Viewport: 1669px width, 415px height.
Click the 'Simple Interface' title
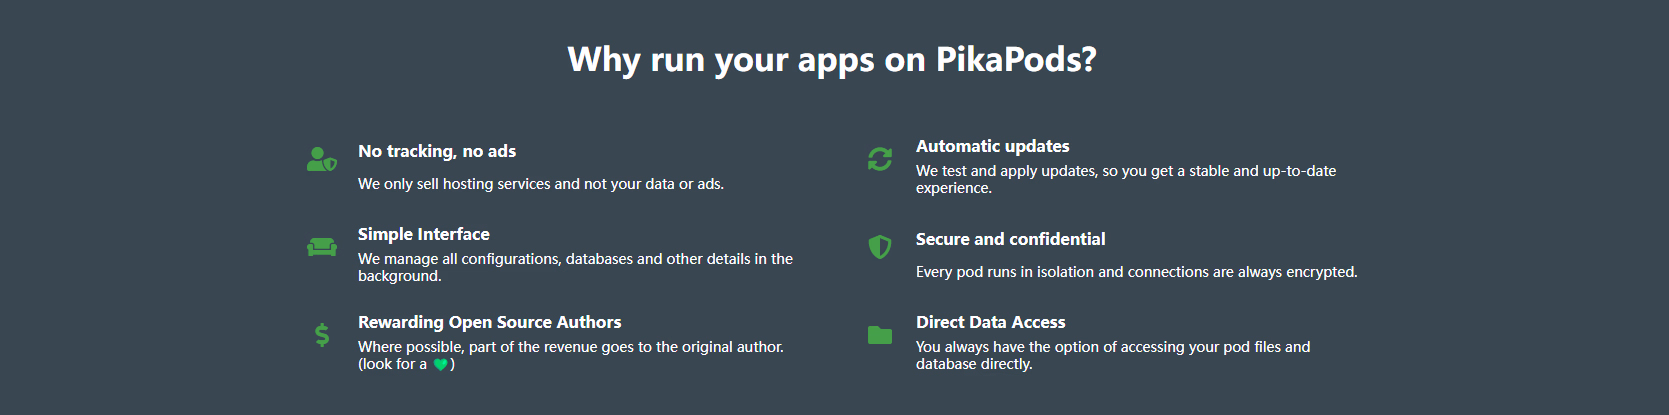point(424,234)
